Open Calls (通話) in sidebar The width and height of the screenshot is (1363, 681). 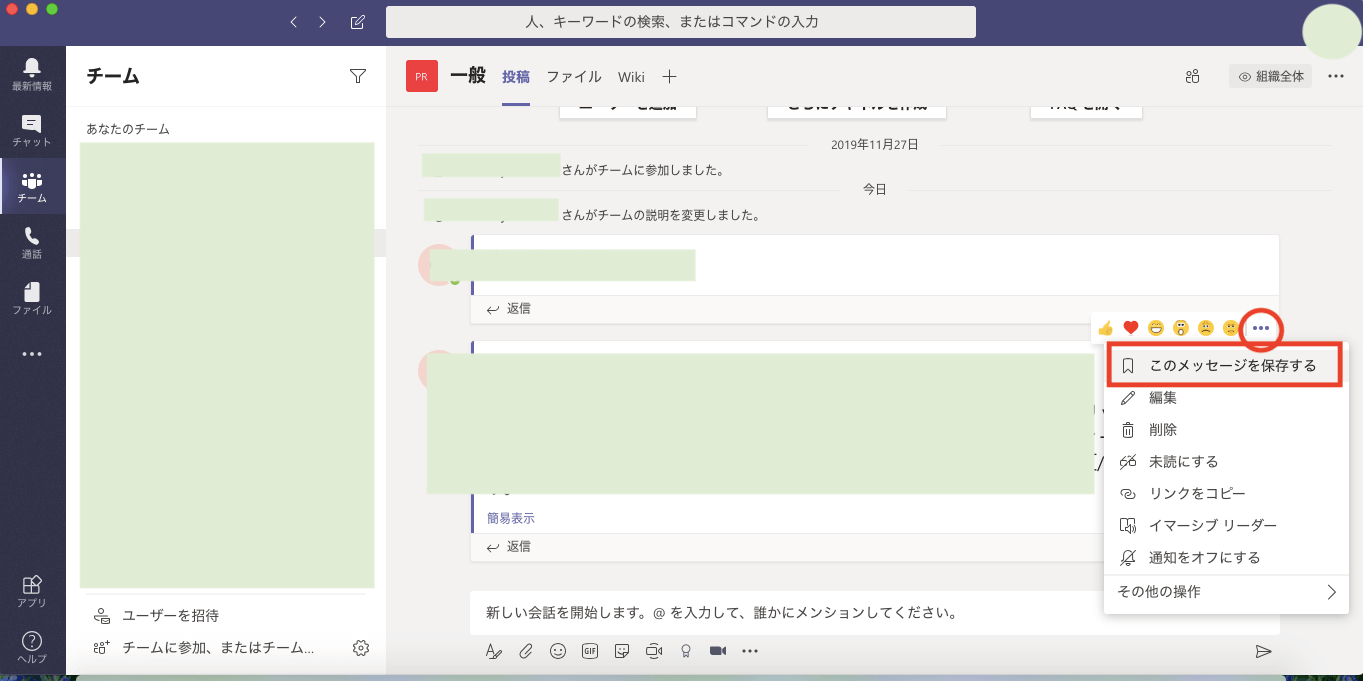pyautogui.click(x=32, y=243)
